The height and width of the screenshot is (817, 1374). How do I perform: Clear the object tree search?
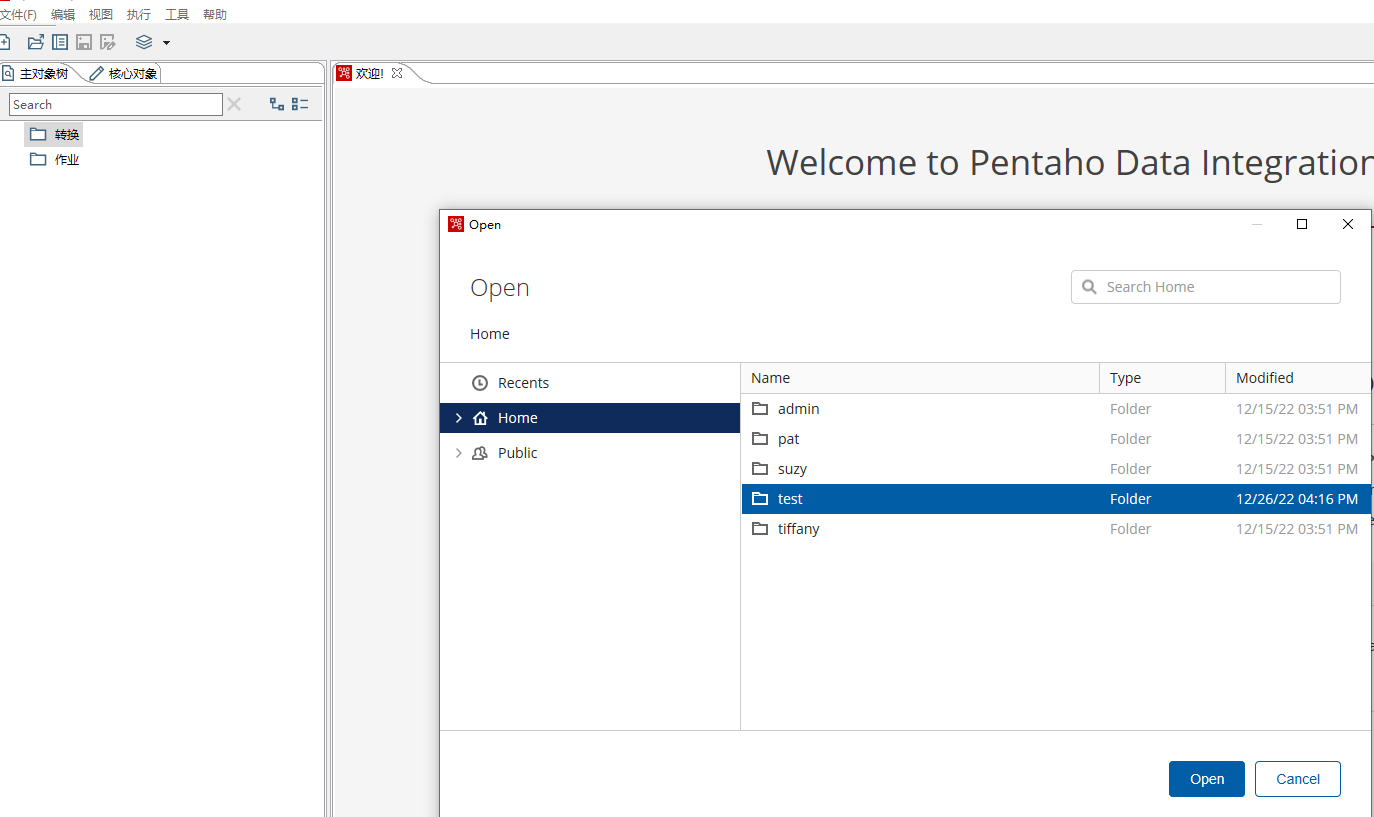click(x=234, y=104)
